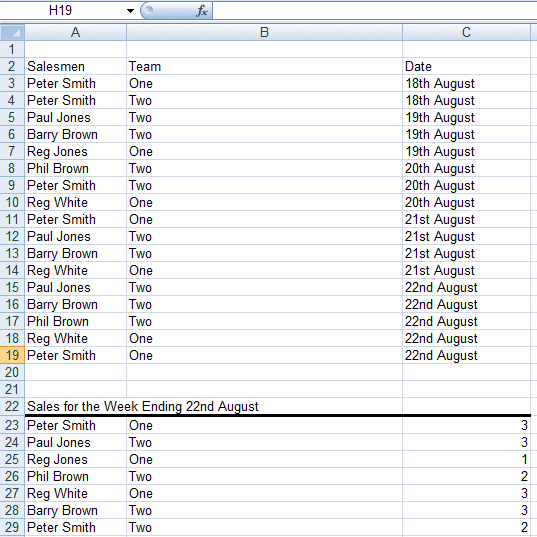The image size is (537, 537).
Task: Select row 2 header
Action: (x=12, y=66)
